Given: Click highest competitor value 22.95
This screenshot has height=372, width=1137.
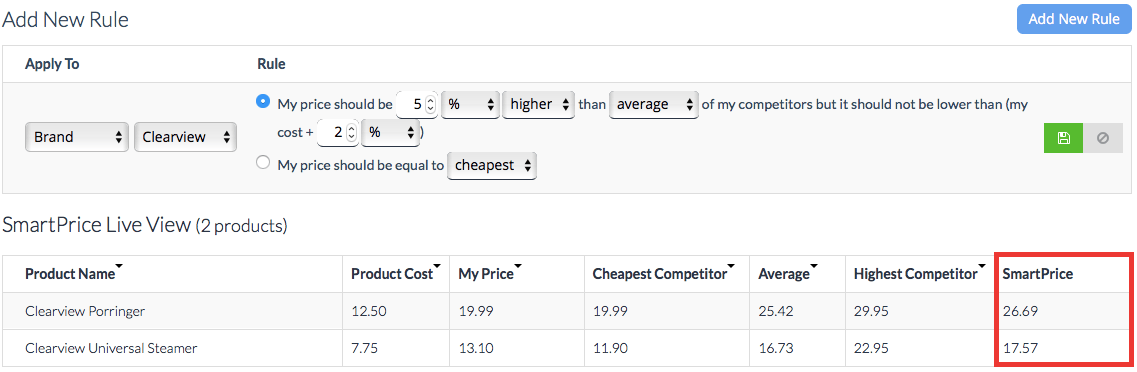Looking at the screenshot, I should [x=872, y=348].
